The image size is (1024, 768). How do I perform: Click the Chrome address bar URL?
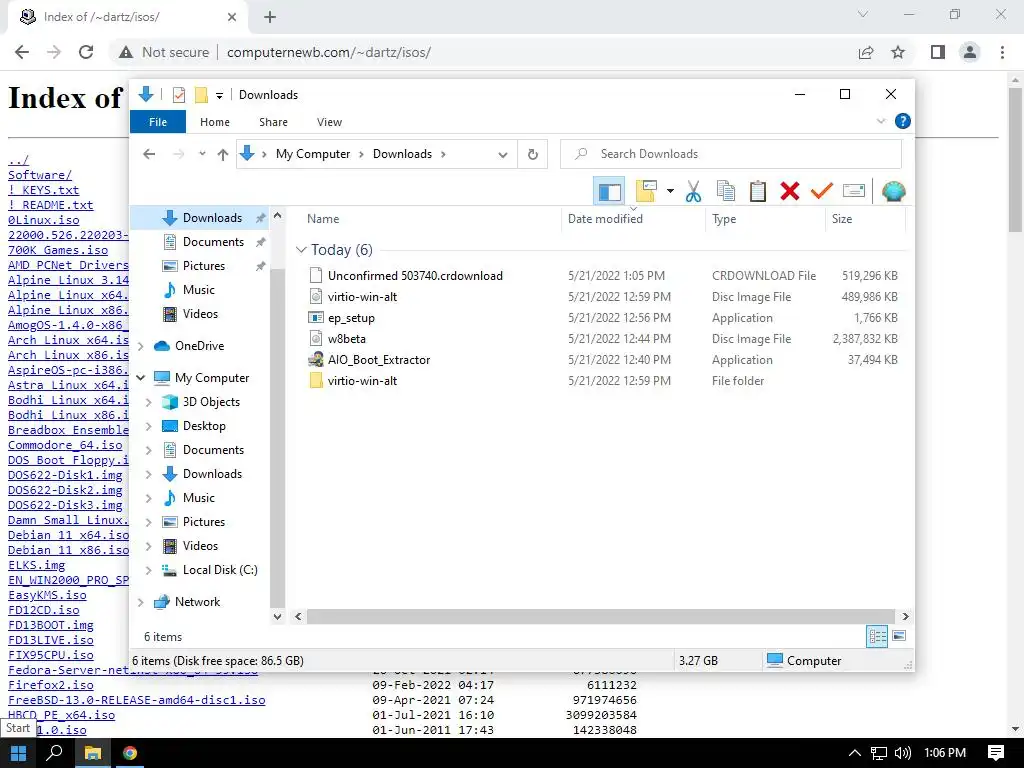[328, 52]
